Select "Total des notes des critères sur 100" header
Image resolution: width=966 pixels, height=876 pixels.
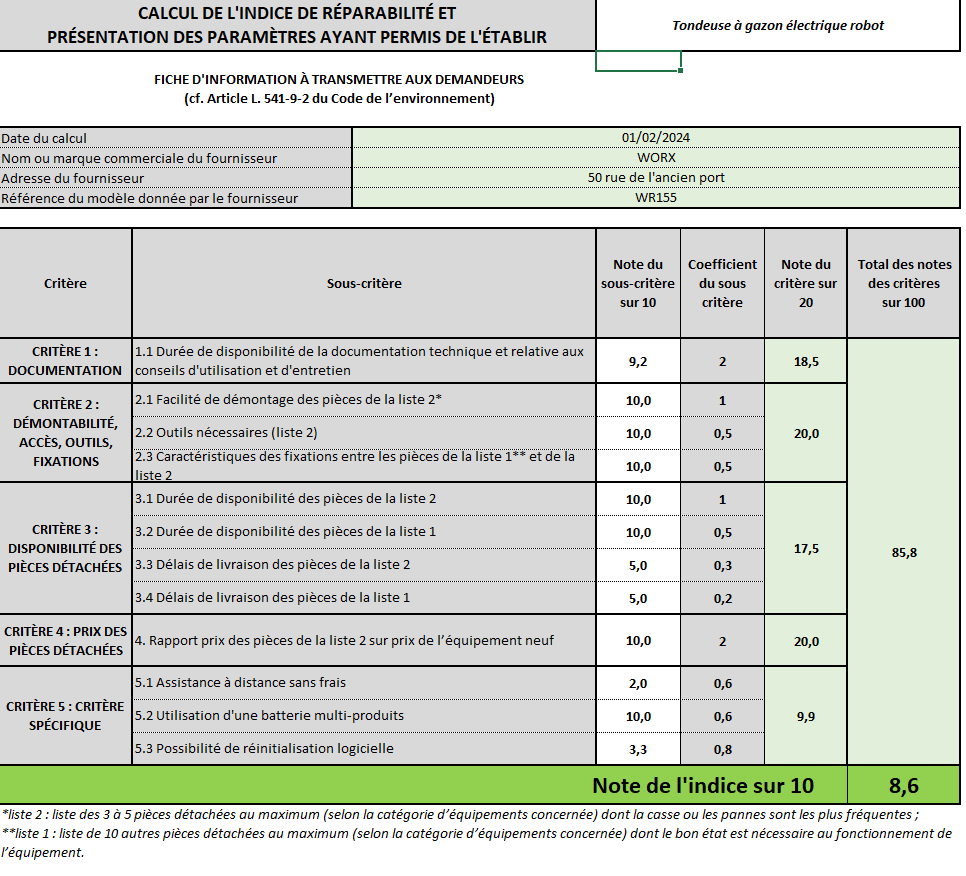(x=904, y=283)
